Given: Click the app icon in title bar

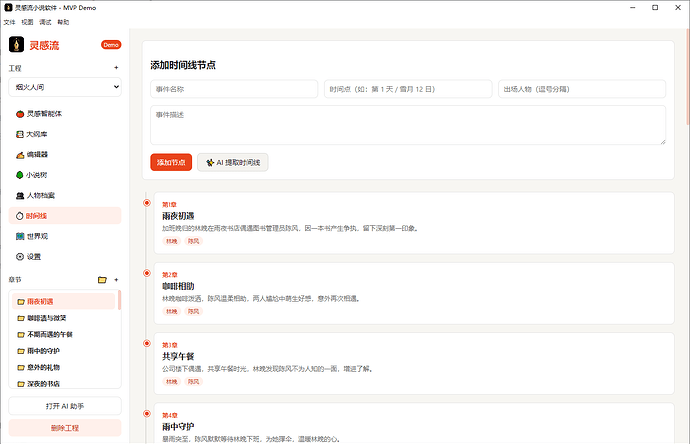Looking at the screenshot, I should [8, 7].
